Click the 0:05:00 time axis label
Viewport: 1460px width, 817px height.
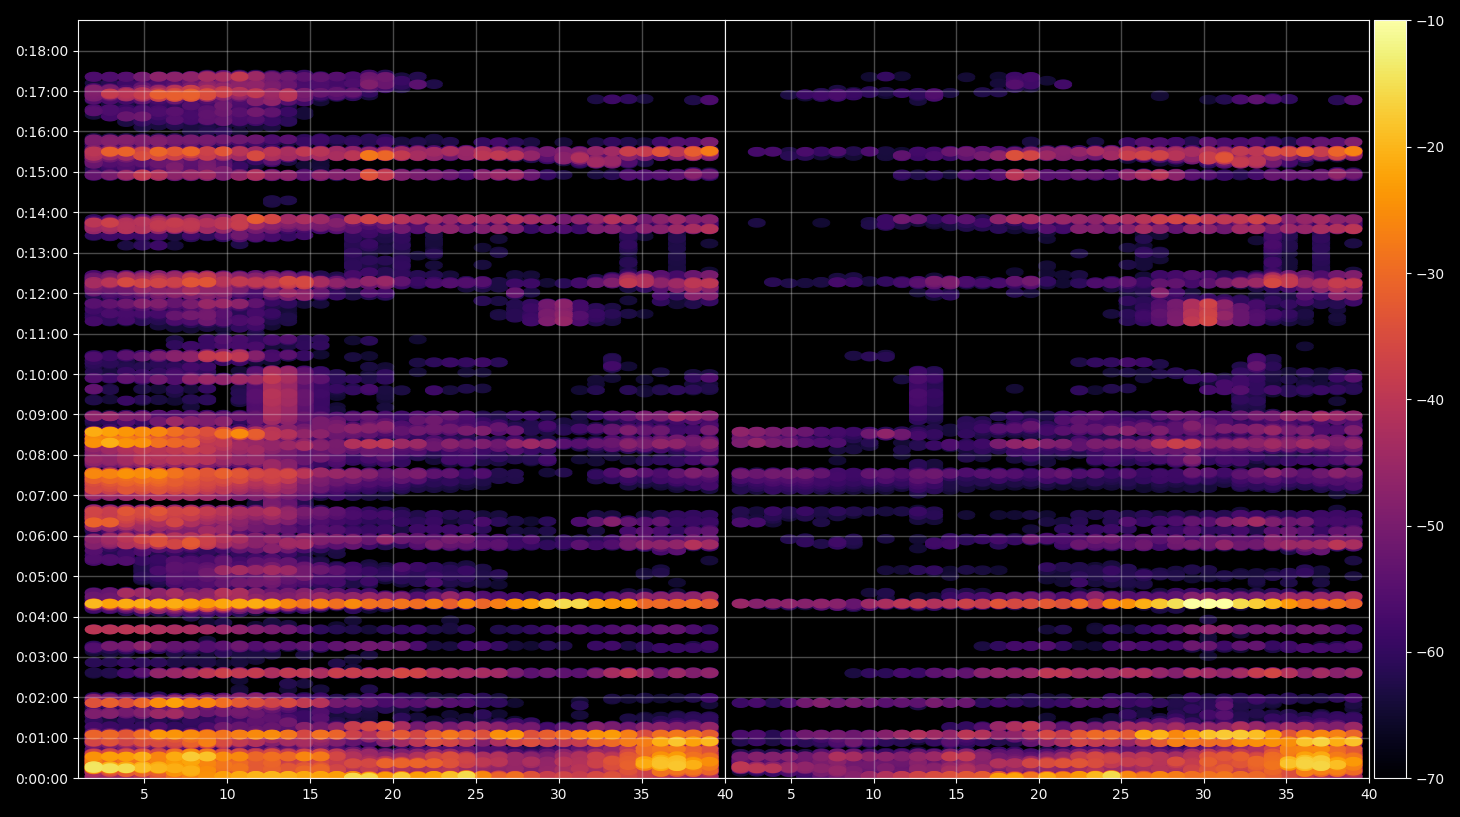(42, 577)
